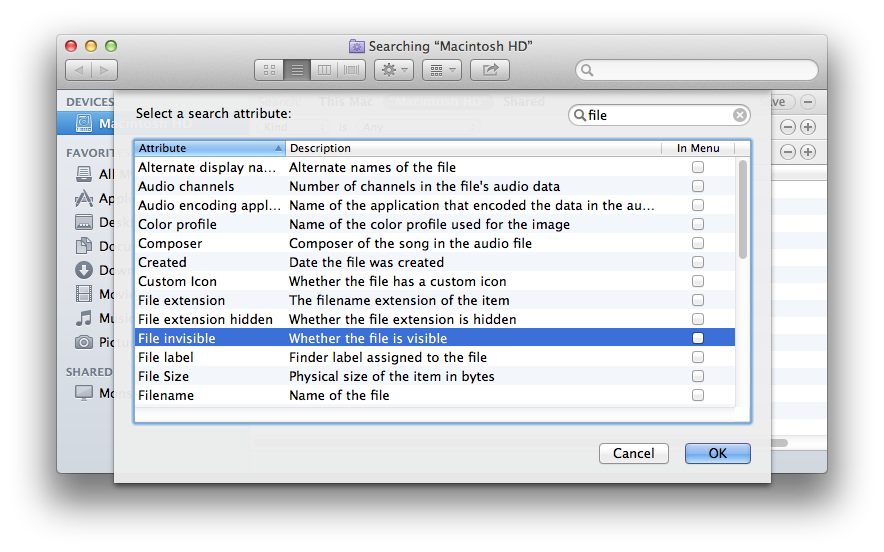Confirm selection with the OK button
This screenshot has width=884, height=552.
click(718, 453)
